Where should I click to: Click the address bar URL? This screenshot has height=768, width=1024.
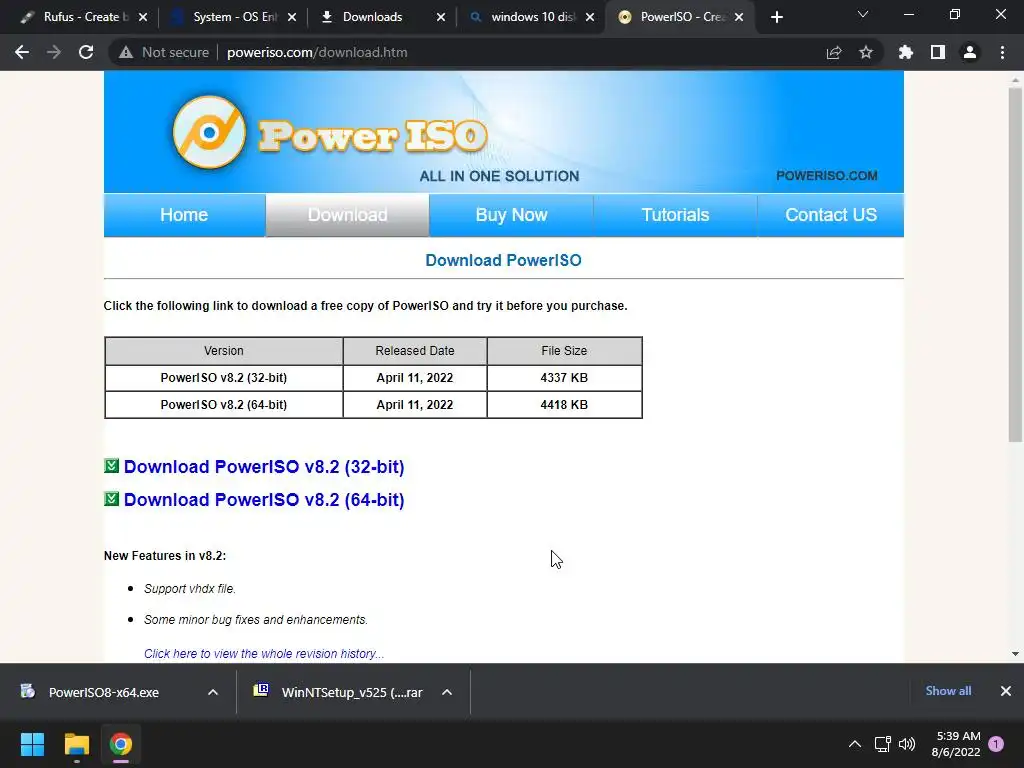317,52
